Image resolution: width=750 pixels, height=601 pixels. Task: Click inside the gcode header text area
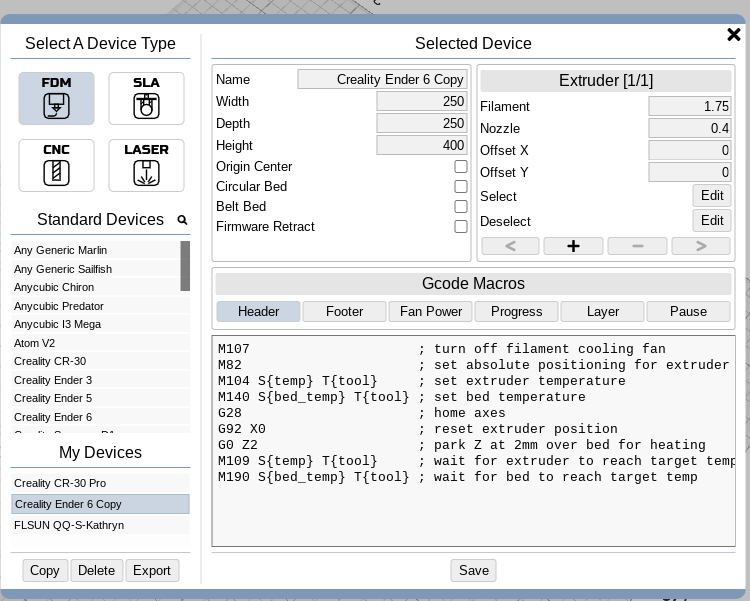pyautogui.click(x=474, y=441)
